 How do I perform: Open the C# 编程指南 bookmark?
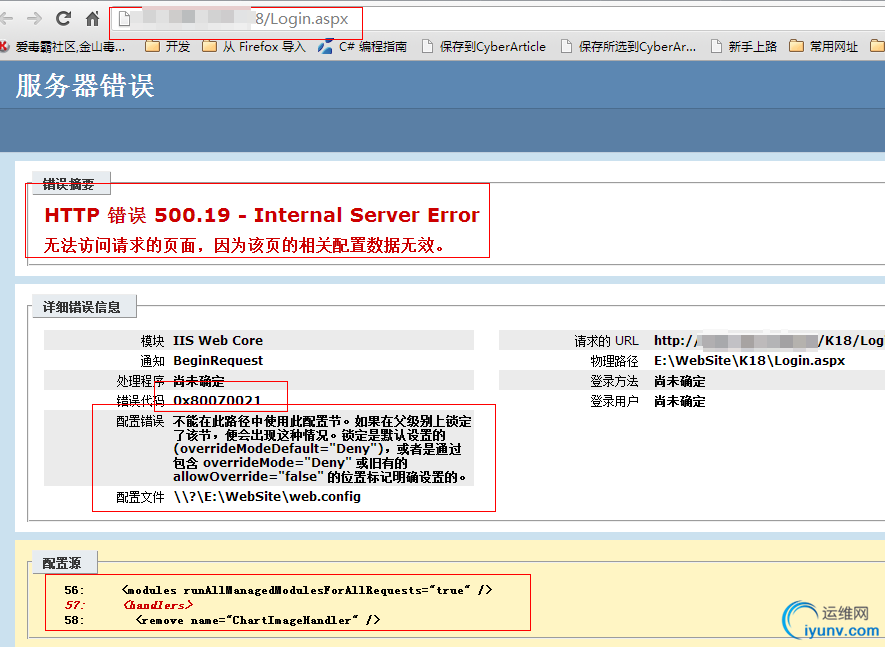tap(362, 46)
